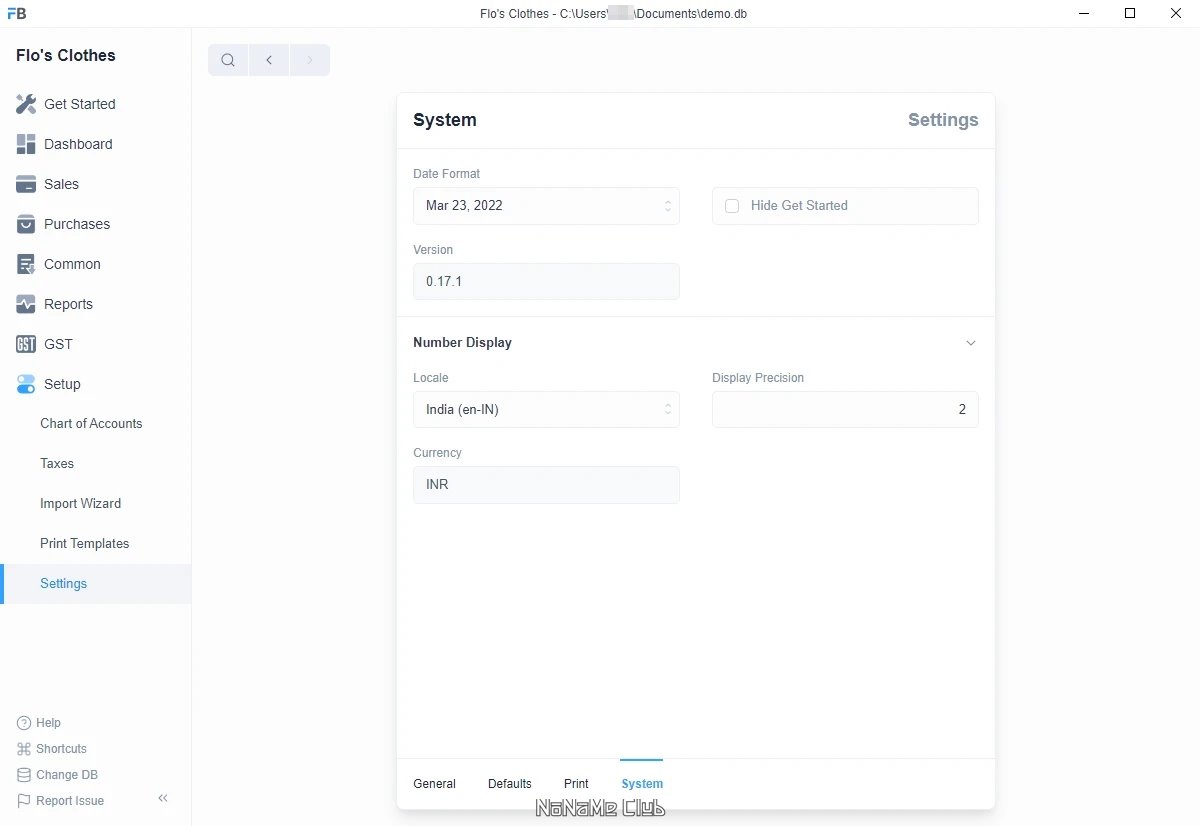Click the Change DB link
The width and height of the screenshot is (1200, 826).
tap(66, 775)
